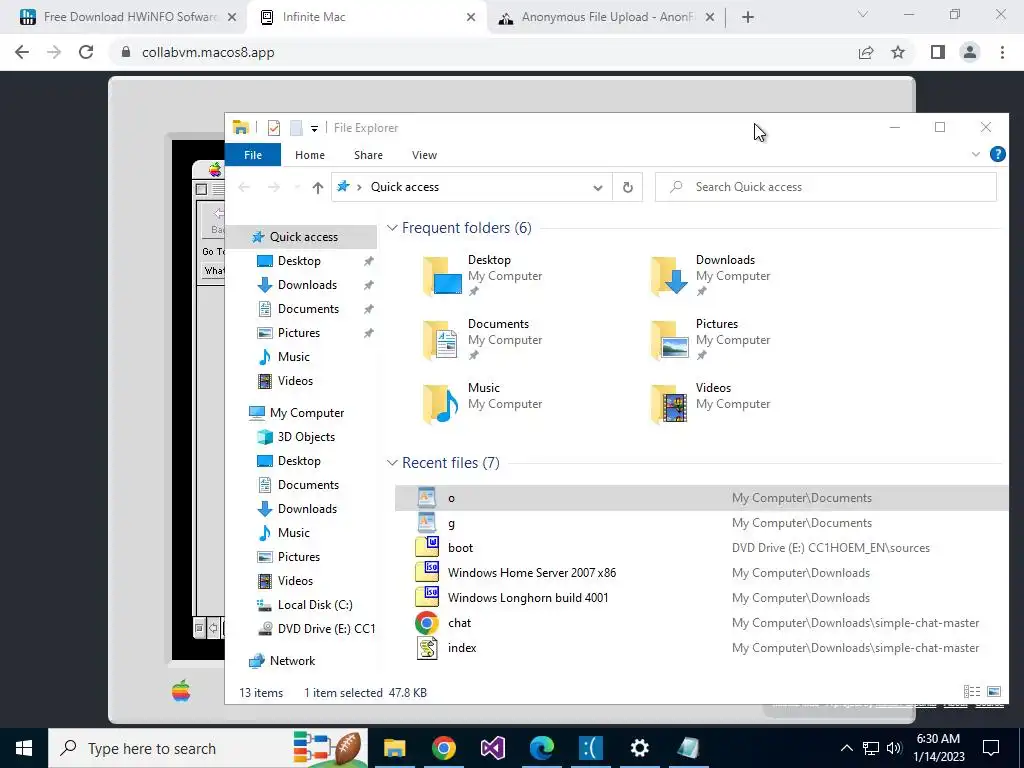This screenshot has width=1024, height=768.
Task: Select Windows Home Server 2007 x86 file
Action: [x=701, y=573]
